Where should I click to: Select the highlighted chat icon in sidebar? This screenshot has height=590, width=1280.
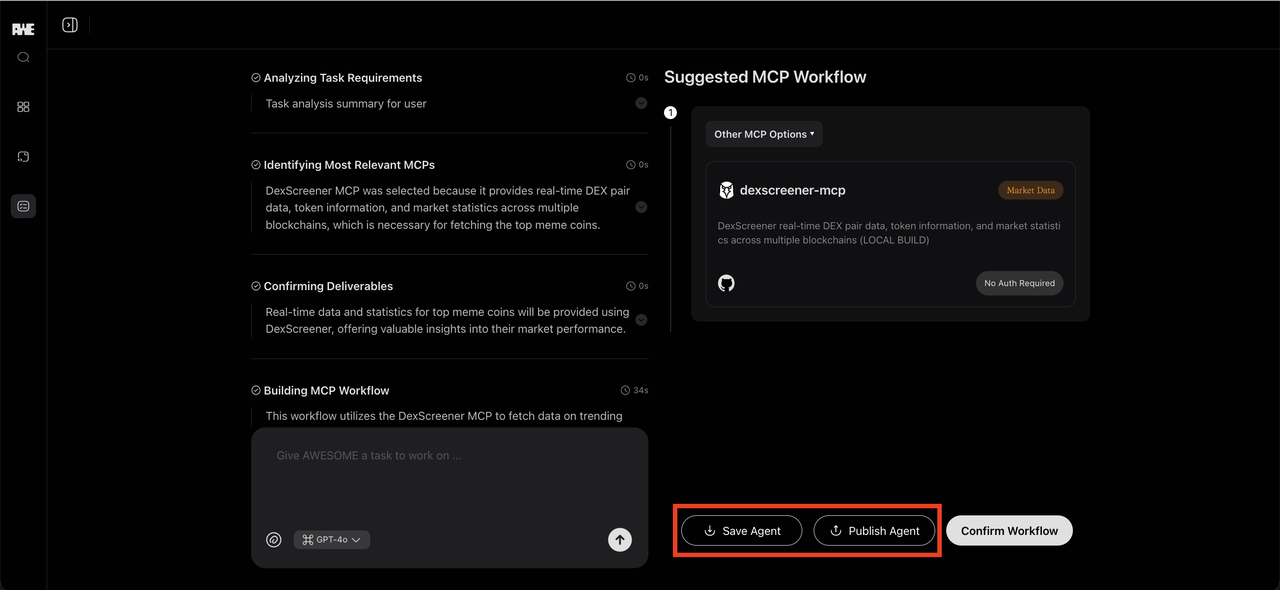click(x=23, y=206)
